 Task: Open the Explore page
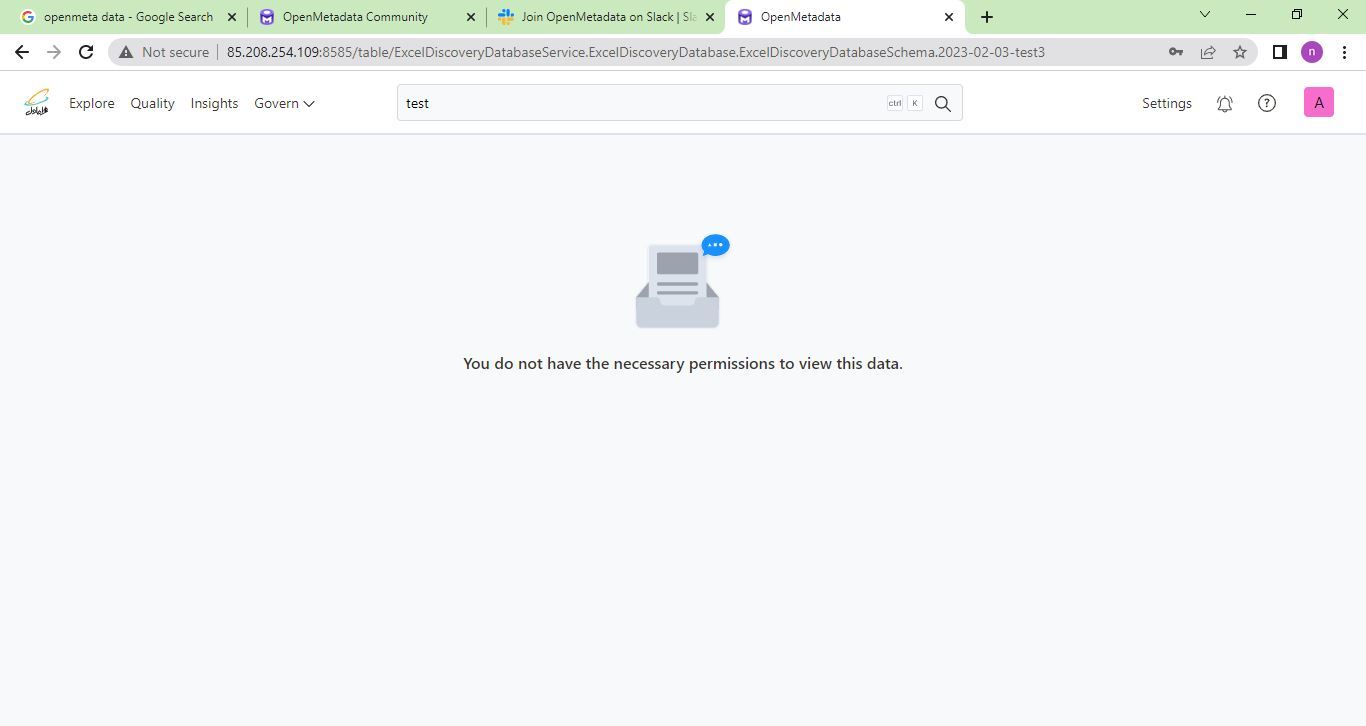pos(92,103)
